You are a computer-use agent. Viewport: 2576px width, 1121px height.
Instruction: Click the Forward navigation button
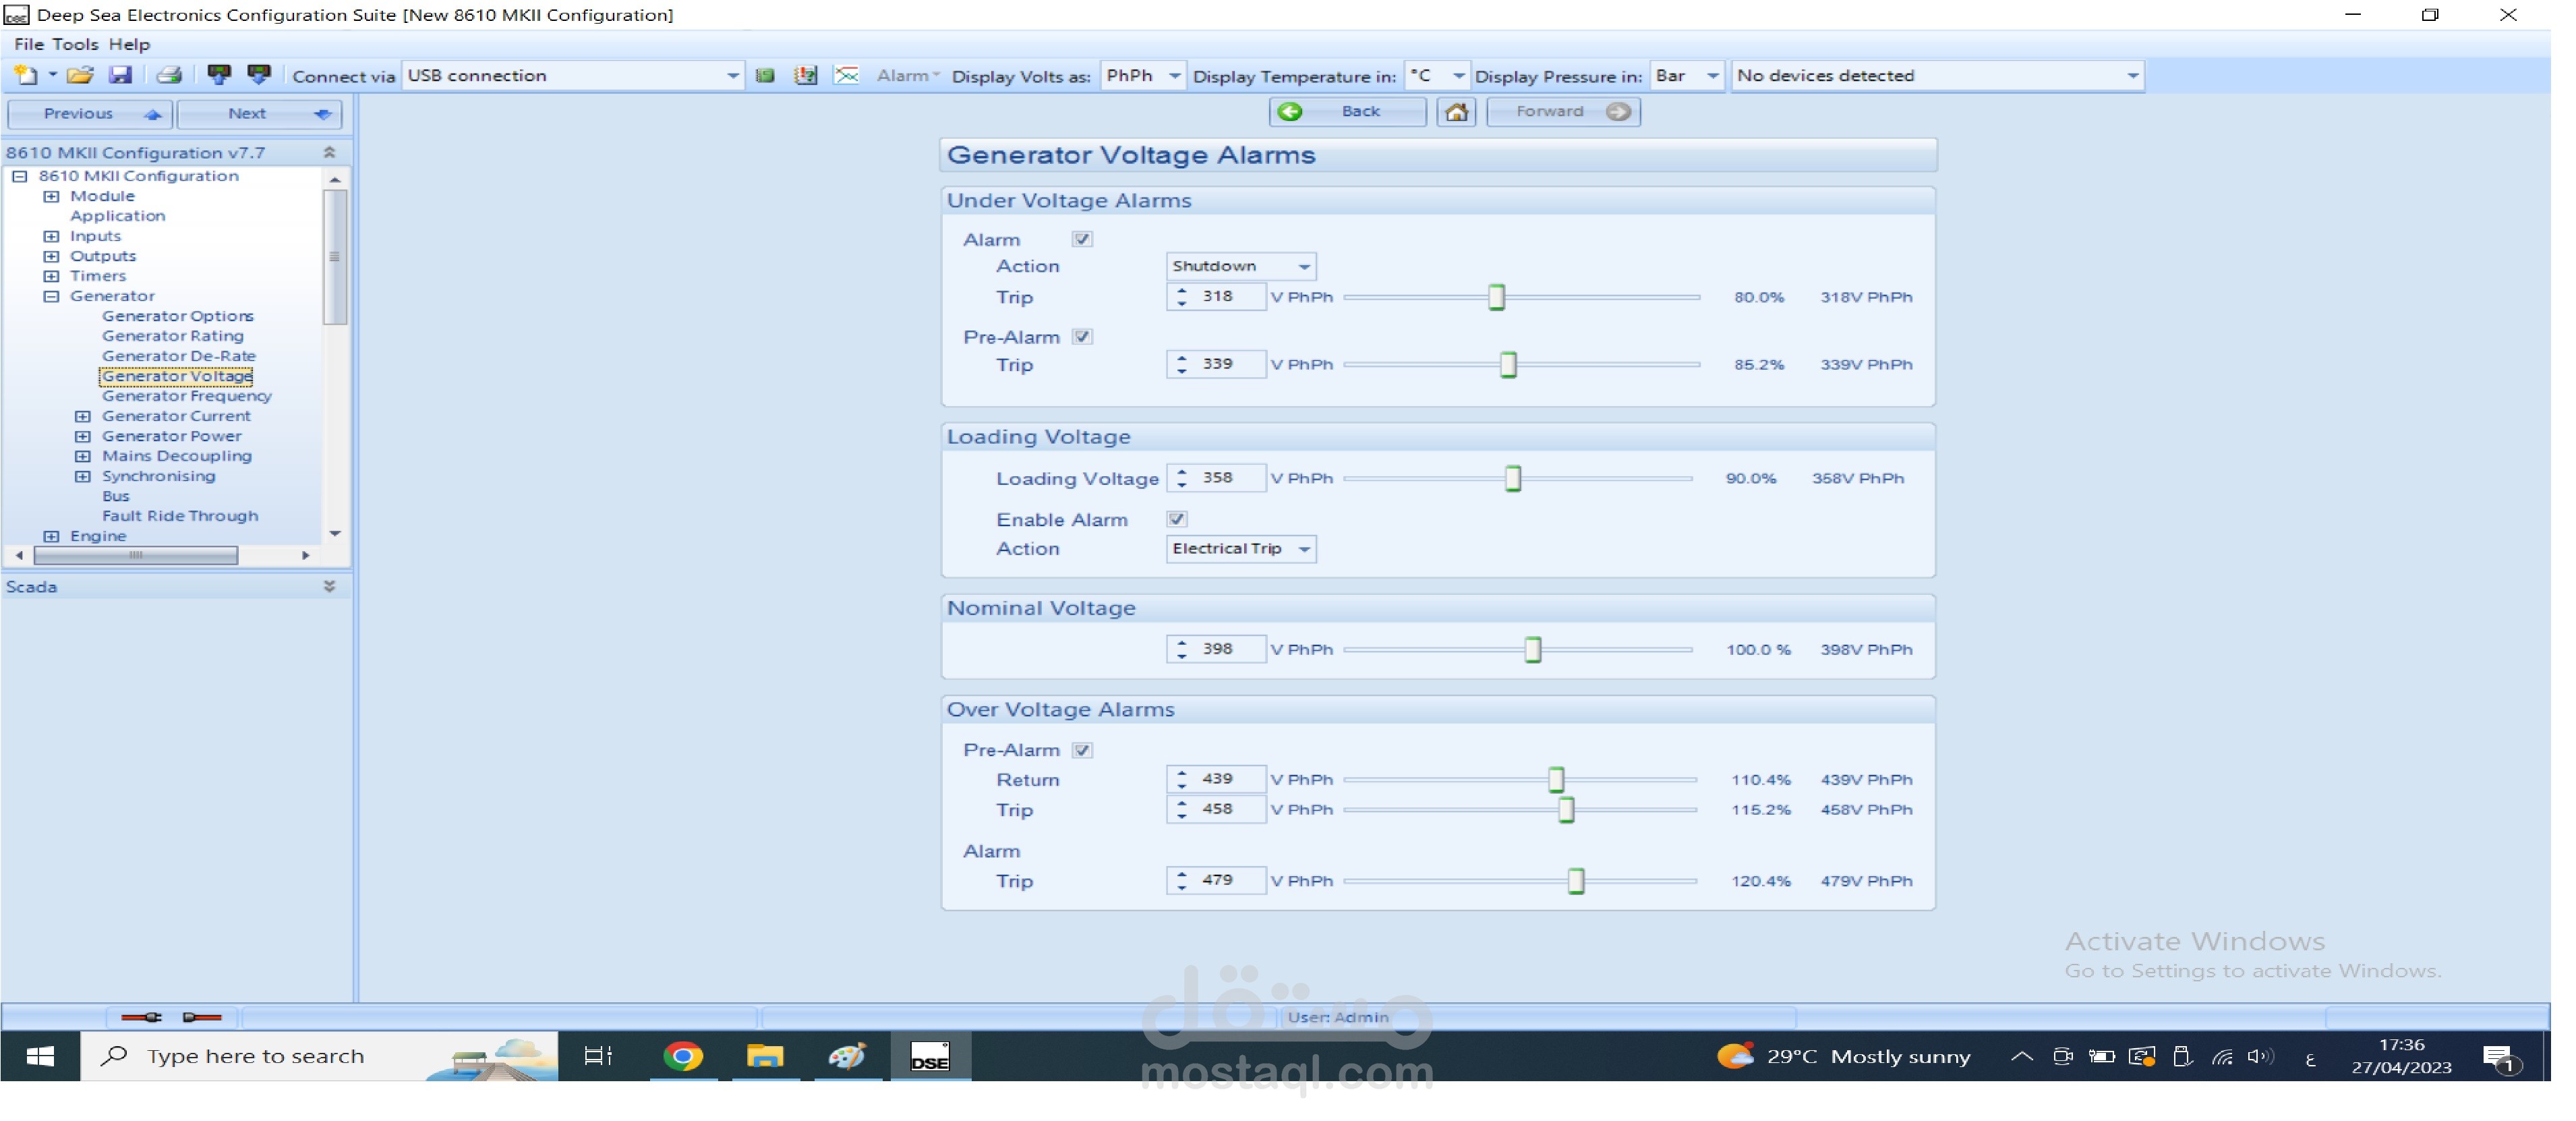point(1564,112)
